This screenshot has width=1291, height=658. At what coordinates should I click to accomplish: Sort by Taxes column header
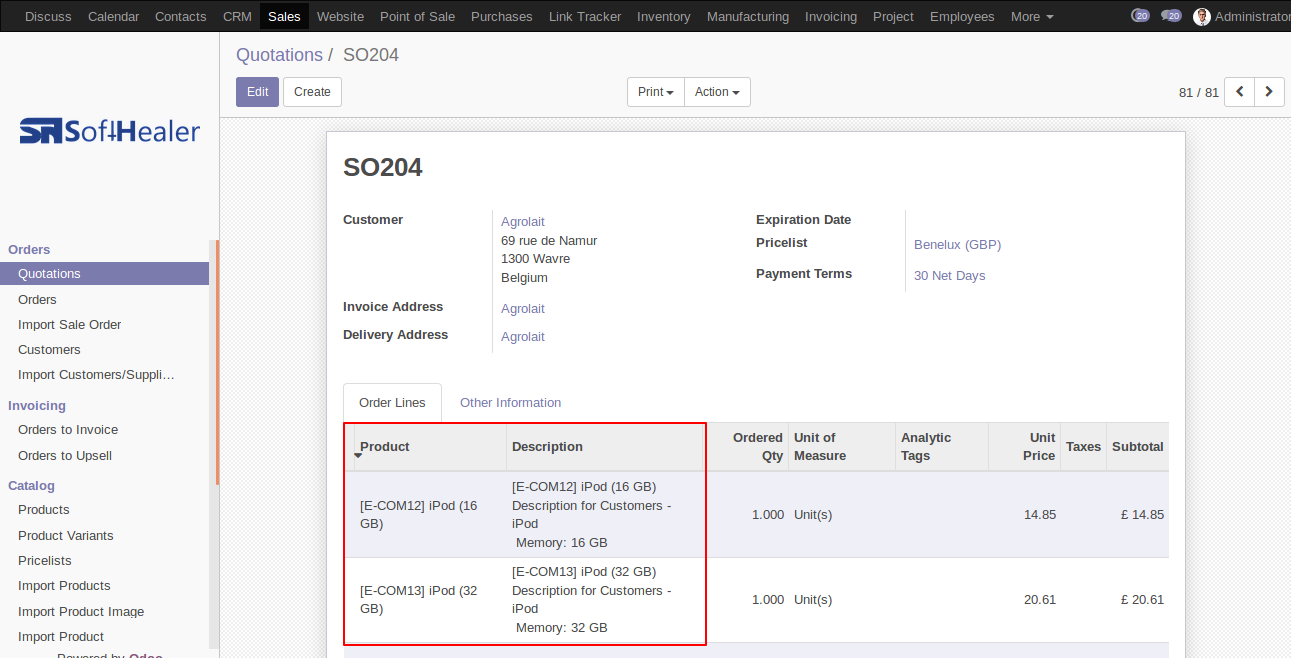coord(1083,447)
